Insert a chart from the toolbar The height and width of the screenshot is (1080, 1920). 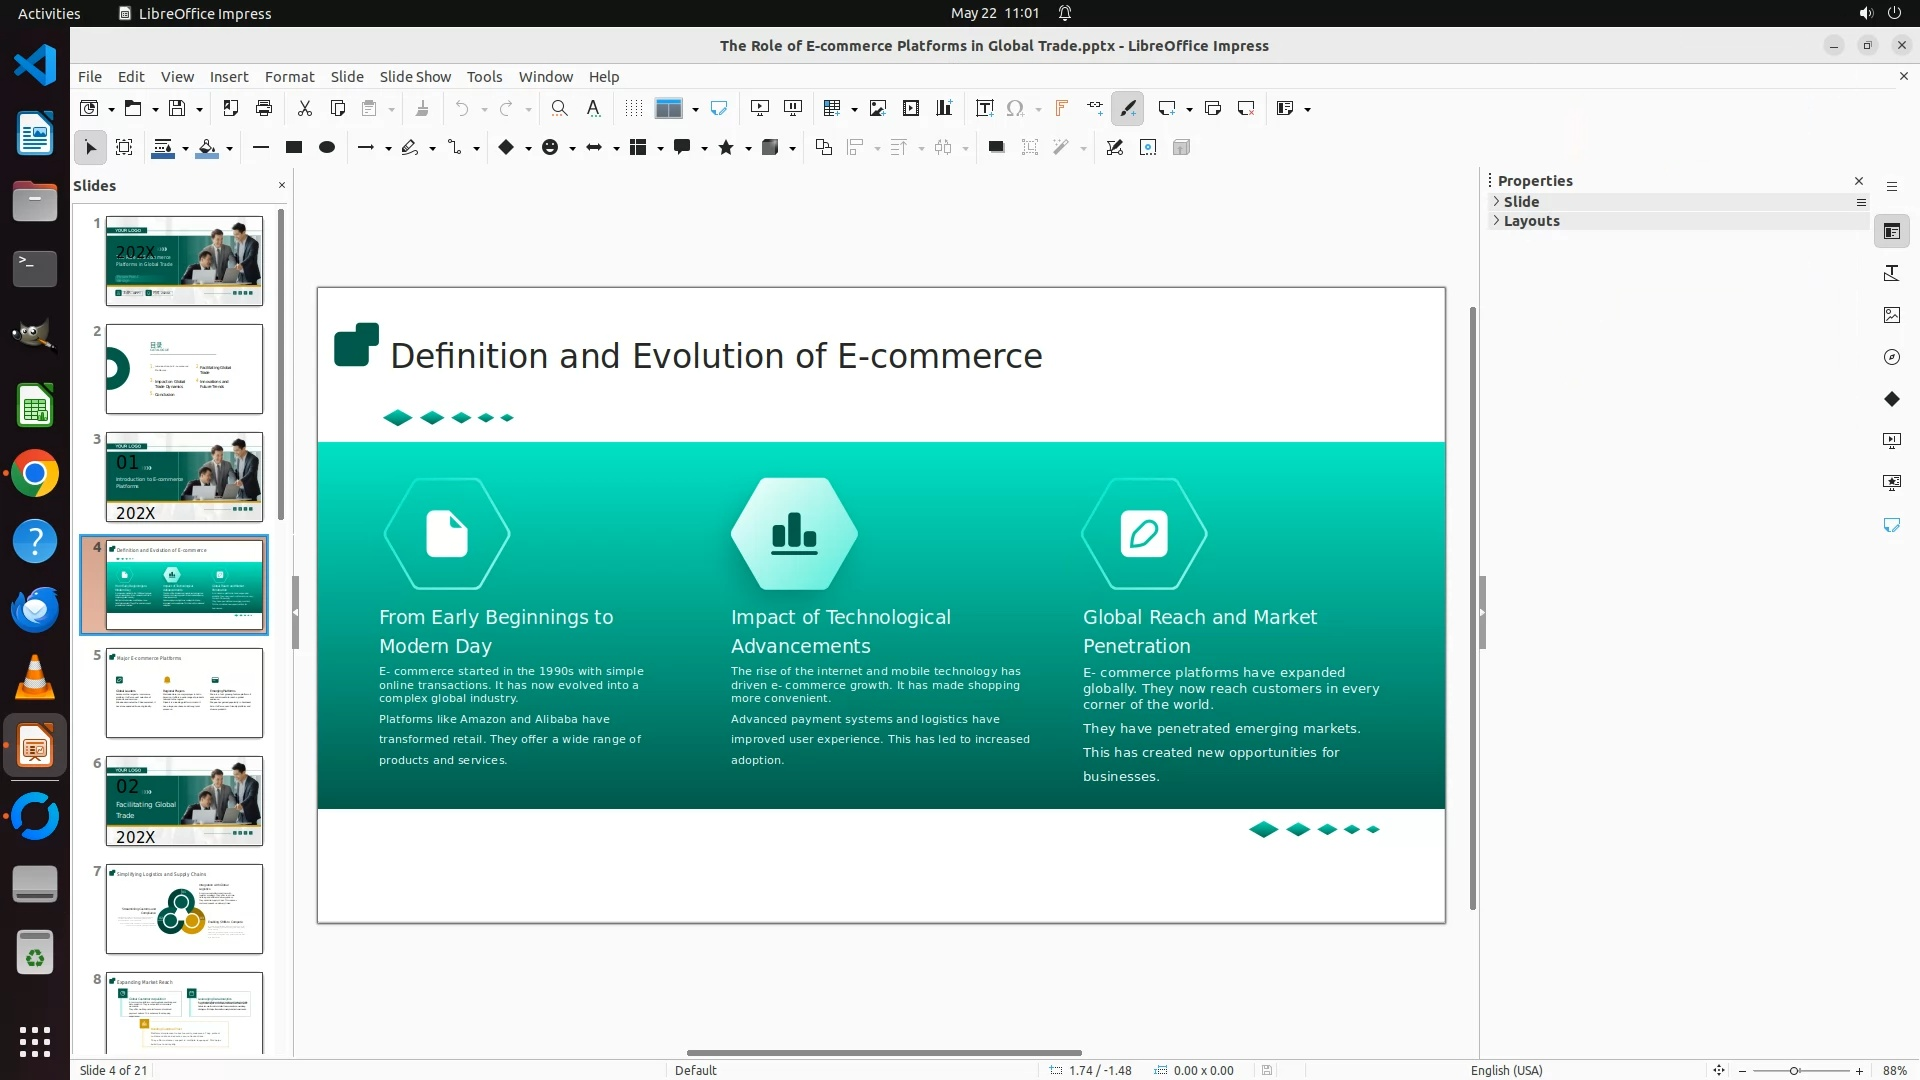point(944,108)
